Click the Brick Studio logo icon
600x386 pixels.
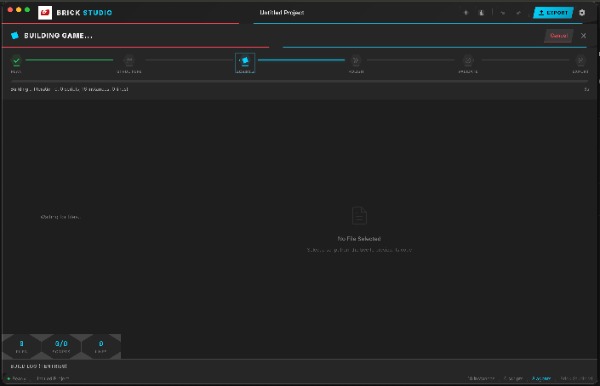45,13
